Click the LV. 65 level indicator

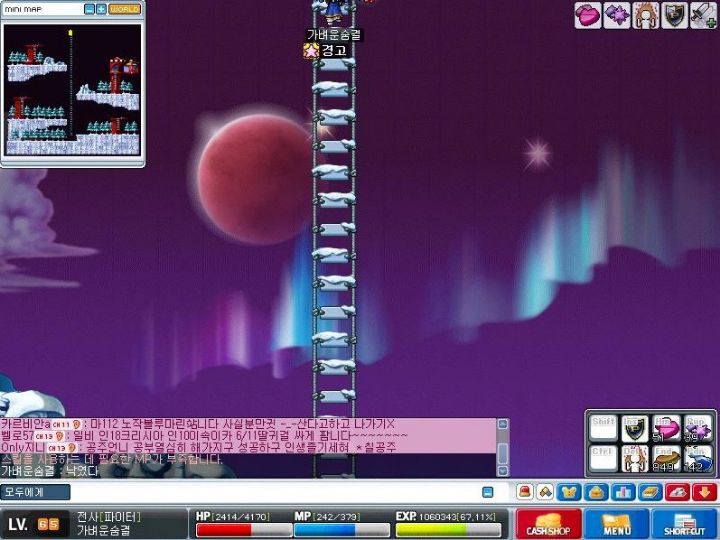pos(34,524)
